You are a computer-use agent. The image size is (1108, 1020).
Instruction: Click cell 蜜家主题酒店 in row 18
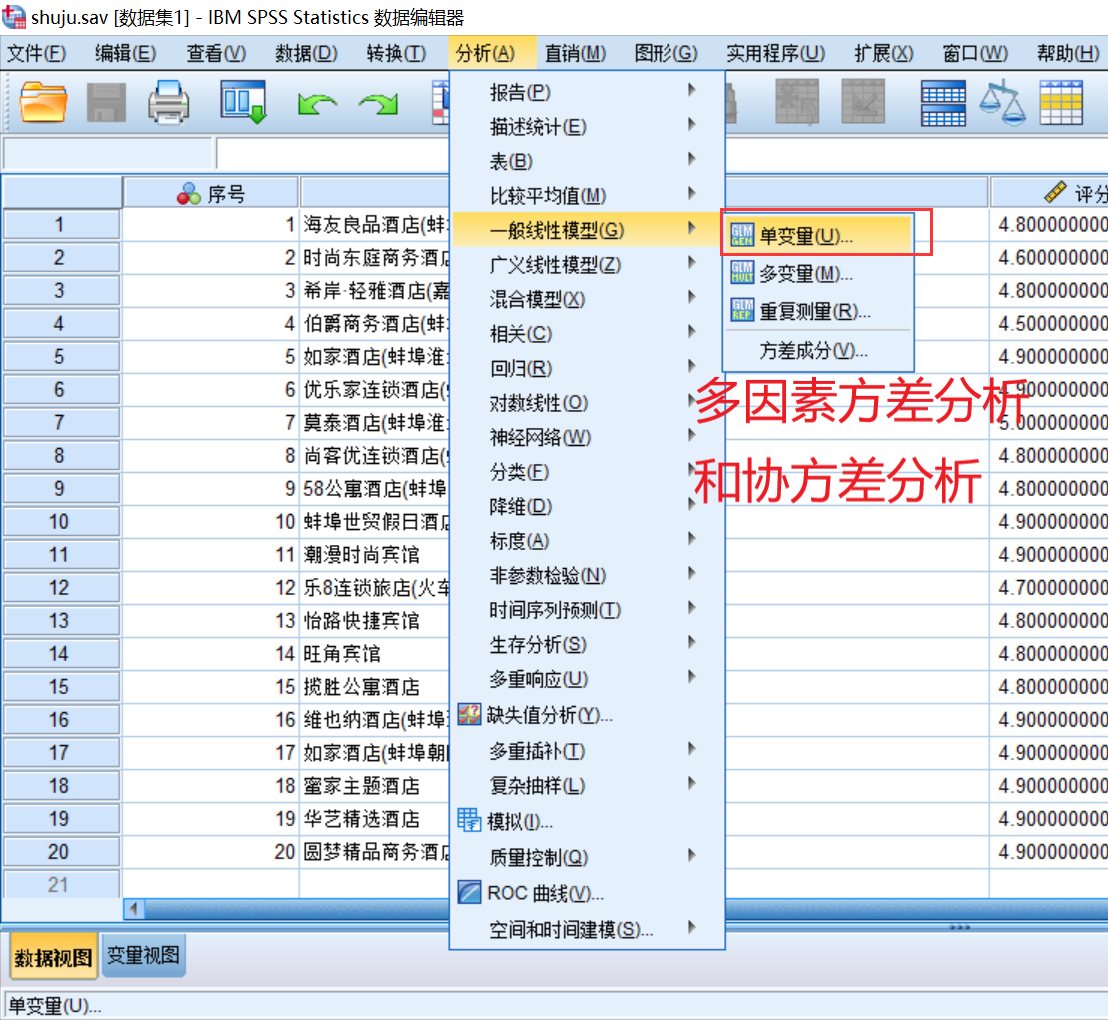click(x=375, y=786)
